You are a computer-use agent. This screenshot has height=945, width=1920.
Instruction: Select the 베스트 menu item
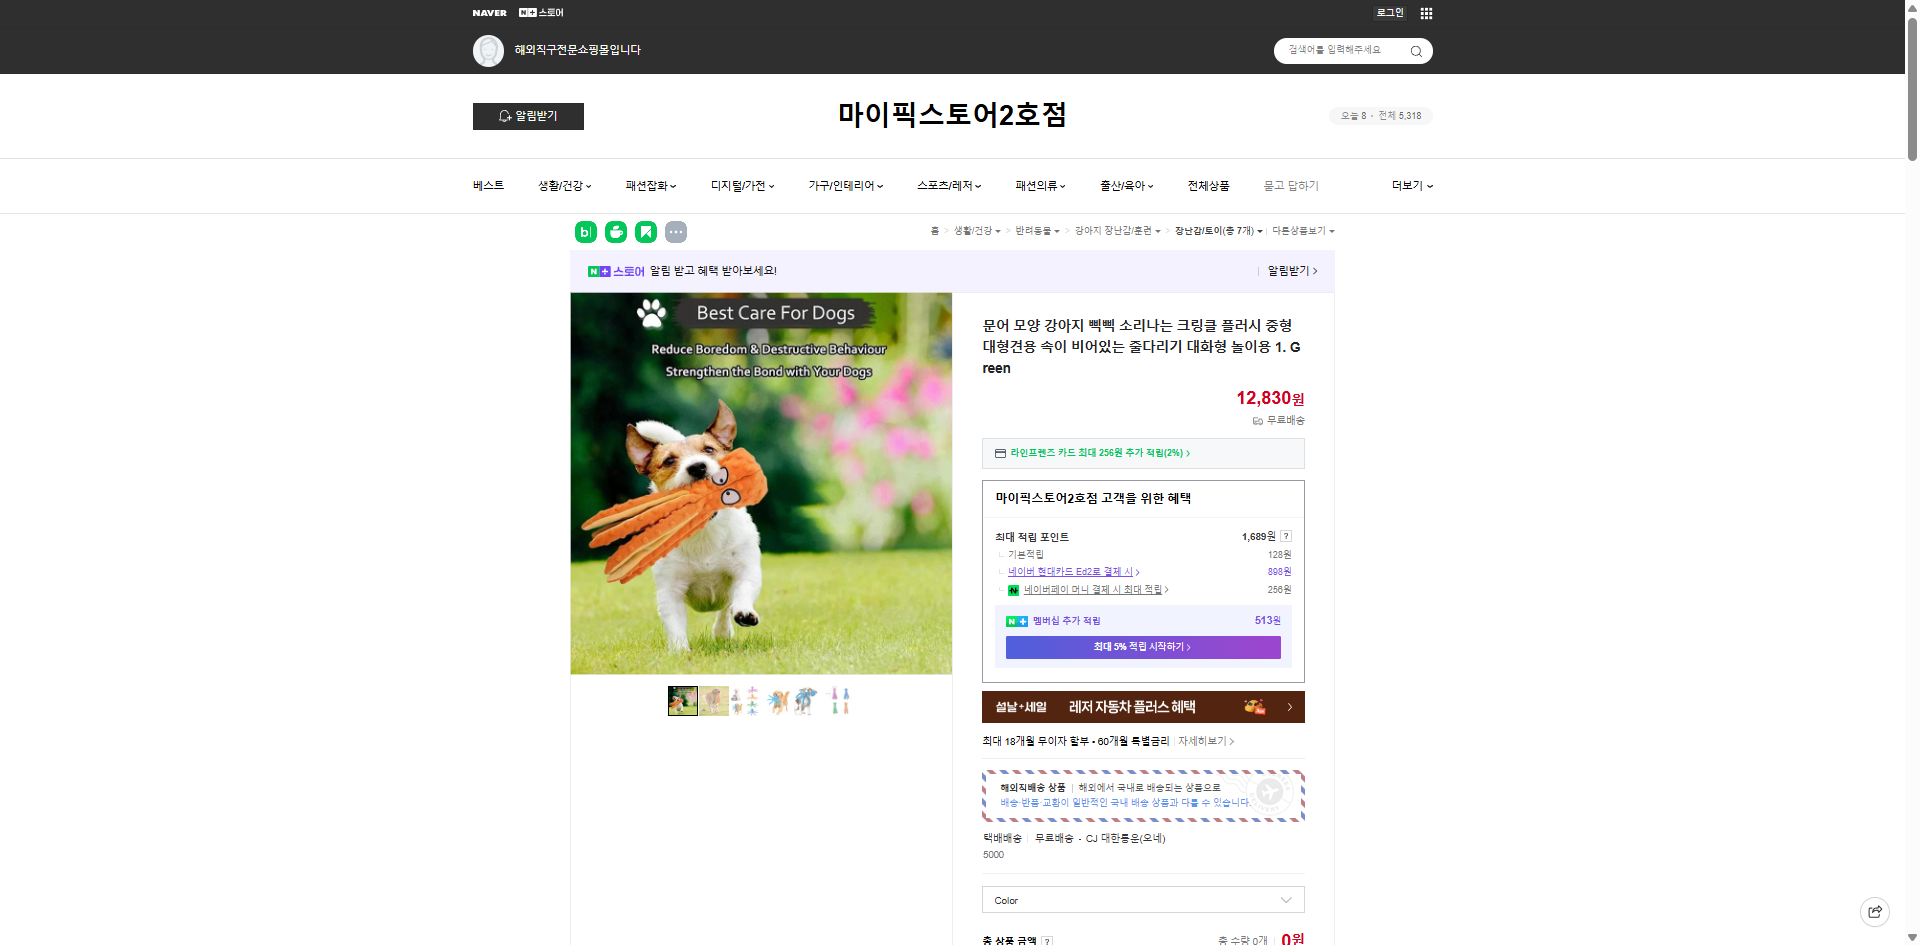click(487, 186)
